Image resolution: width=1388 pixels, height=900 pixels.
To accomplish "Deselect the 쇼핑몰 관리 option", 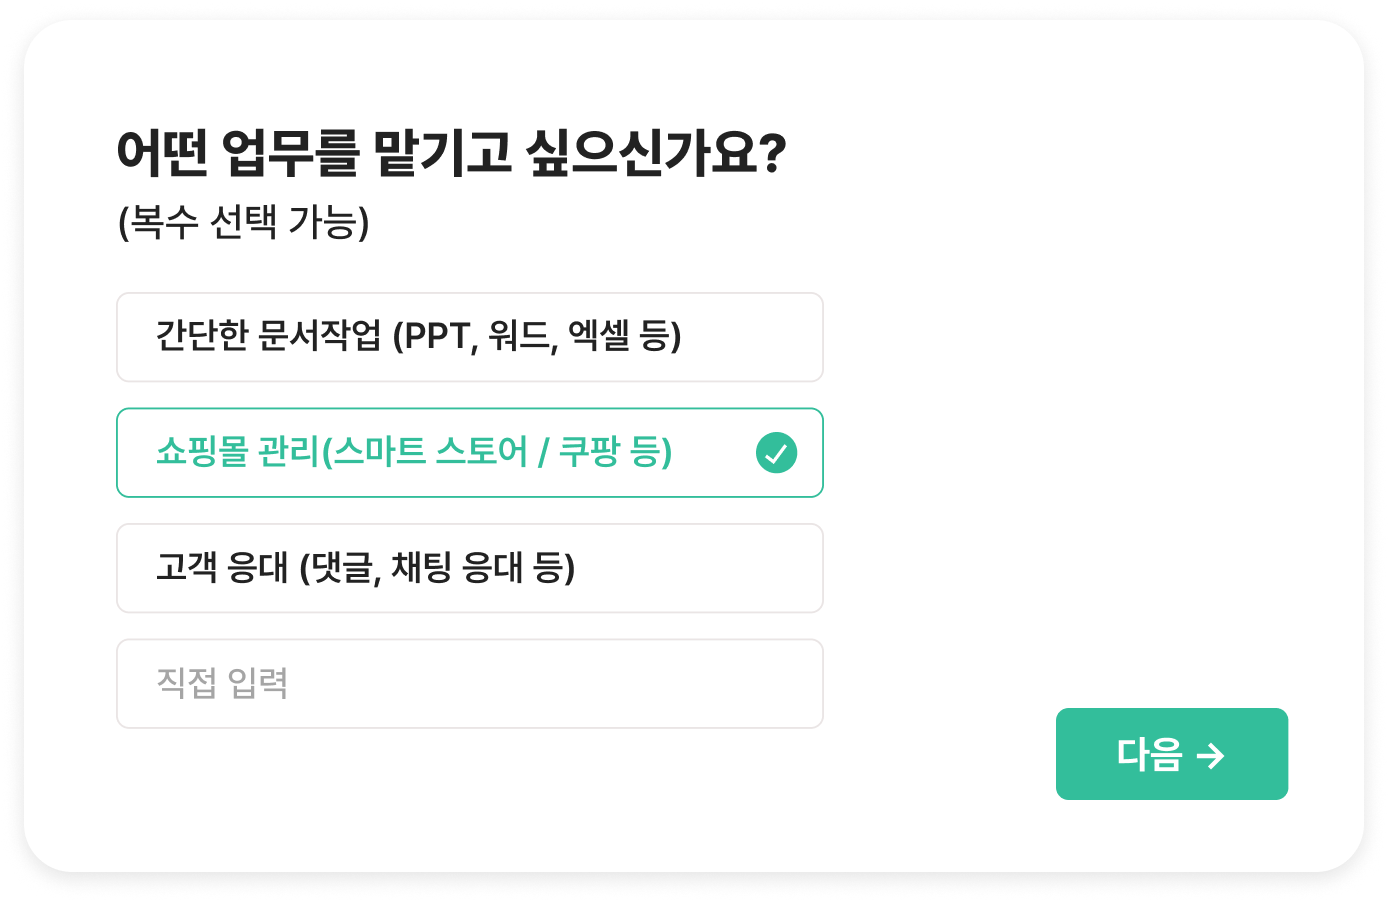I will point(469,453).
